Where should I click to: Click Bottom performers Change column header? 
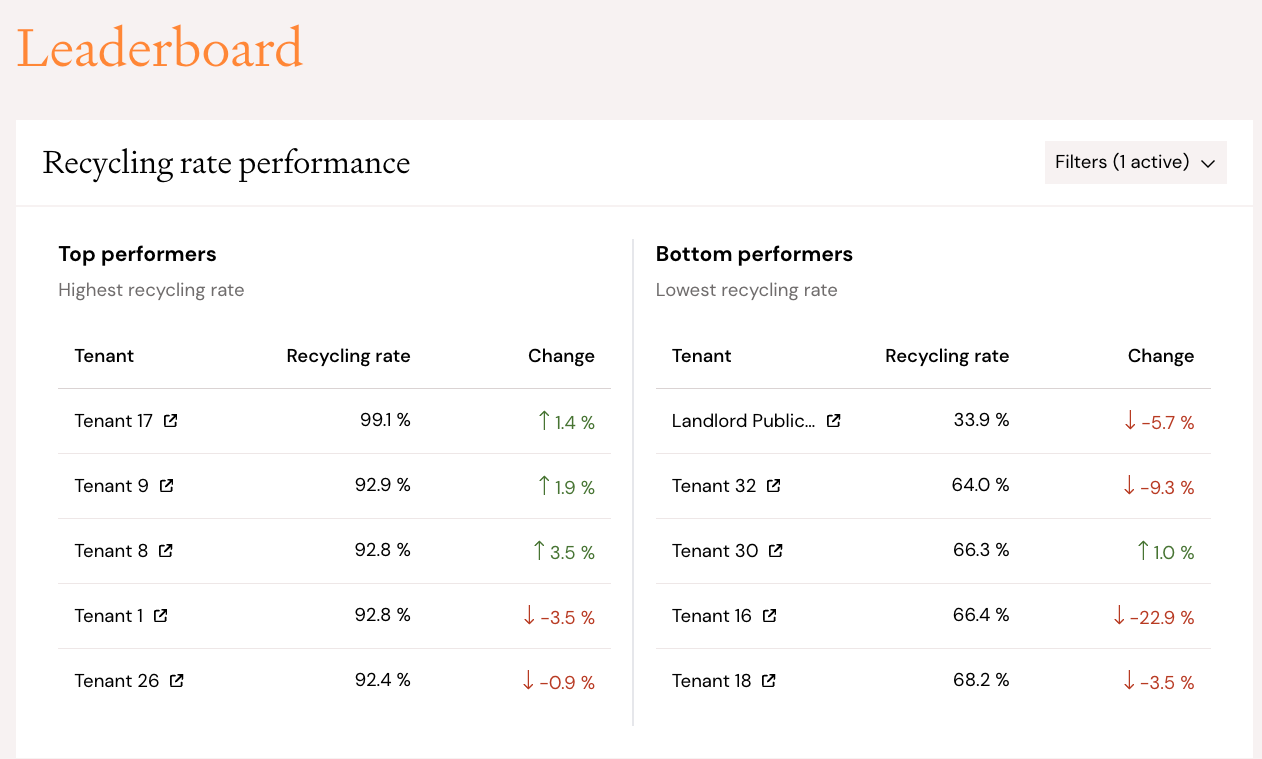[x=1161, y=356]
